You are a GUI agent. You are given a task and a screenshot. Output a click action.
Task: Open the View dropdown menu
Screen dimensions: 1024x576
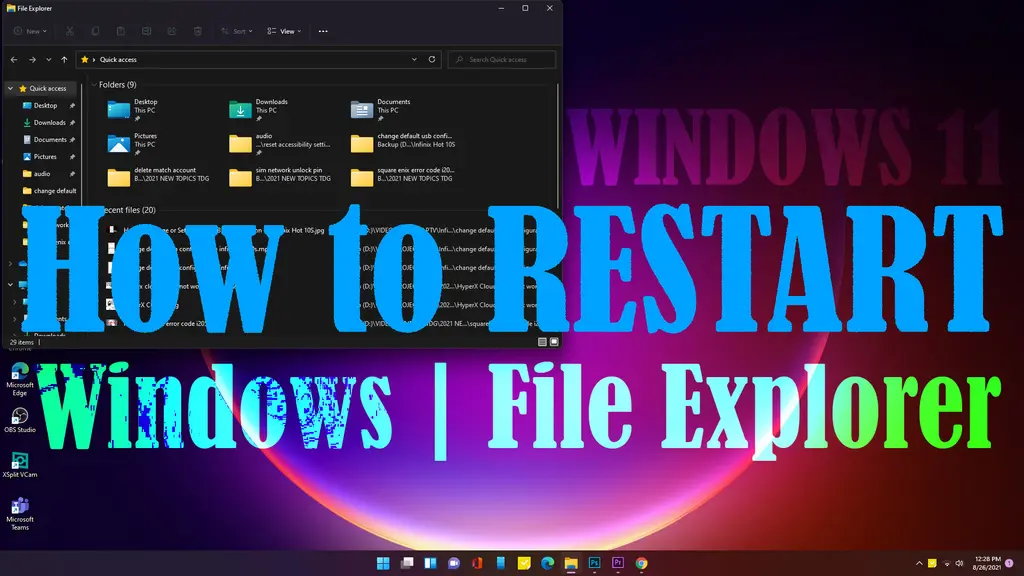click(x=284, y=31)
